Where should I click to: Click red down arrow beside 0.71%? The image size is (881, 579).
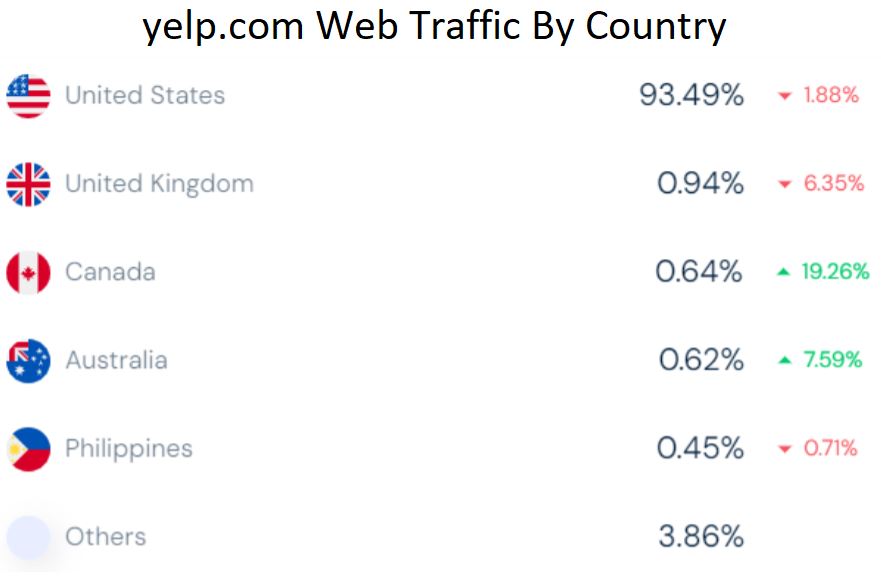[x=785, y=449]
